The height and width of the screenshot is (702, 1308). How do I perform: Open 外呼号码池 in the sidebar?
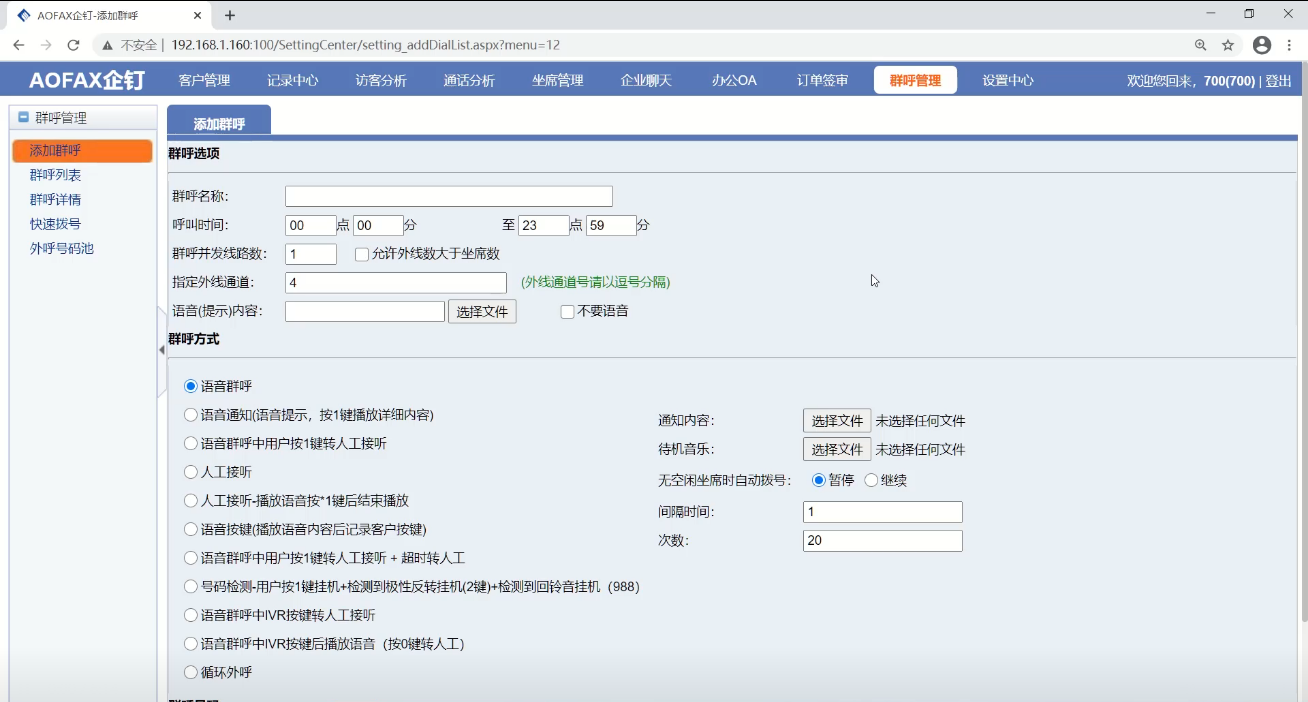(62, 248)
